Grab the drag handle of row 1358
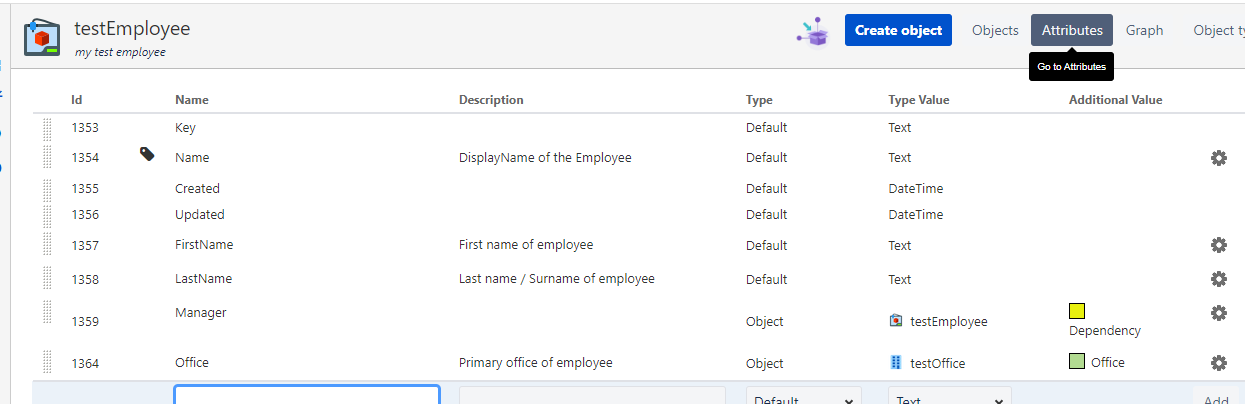1245x404 pixels. pyautogui.click(x=47, y=277)
